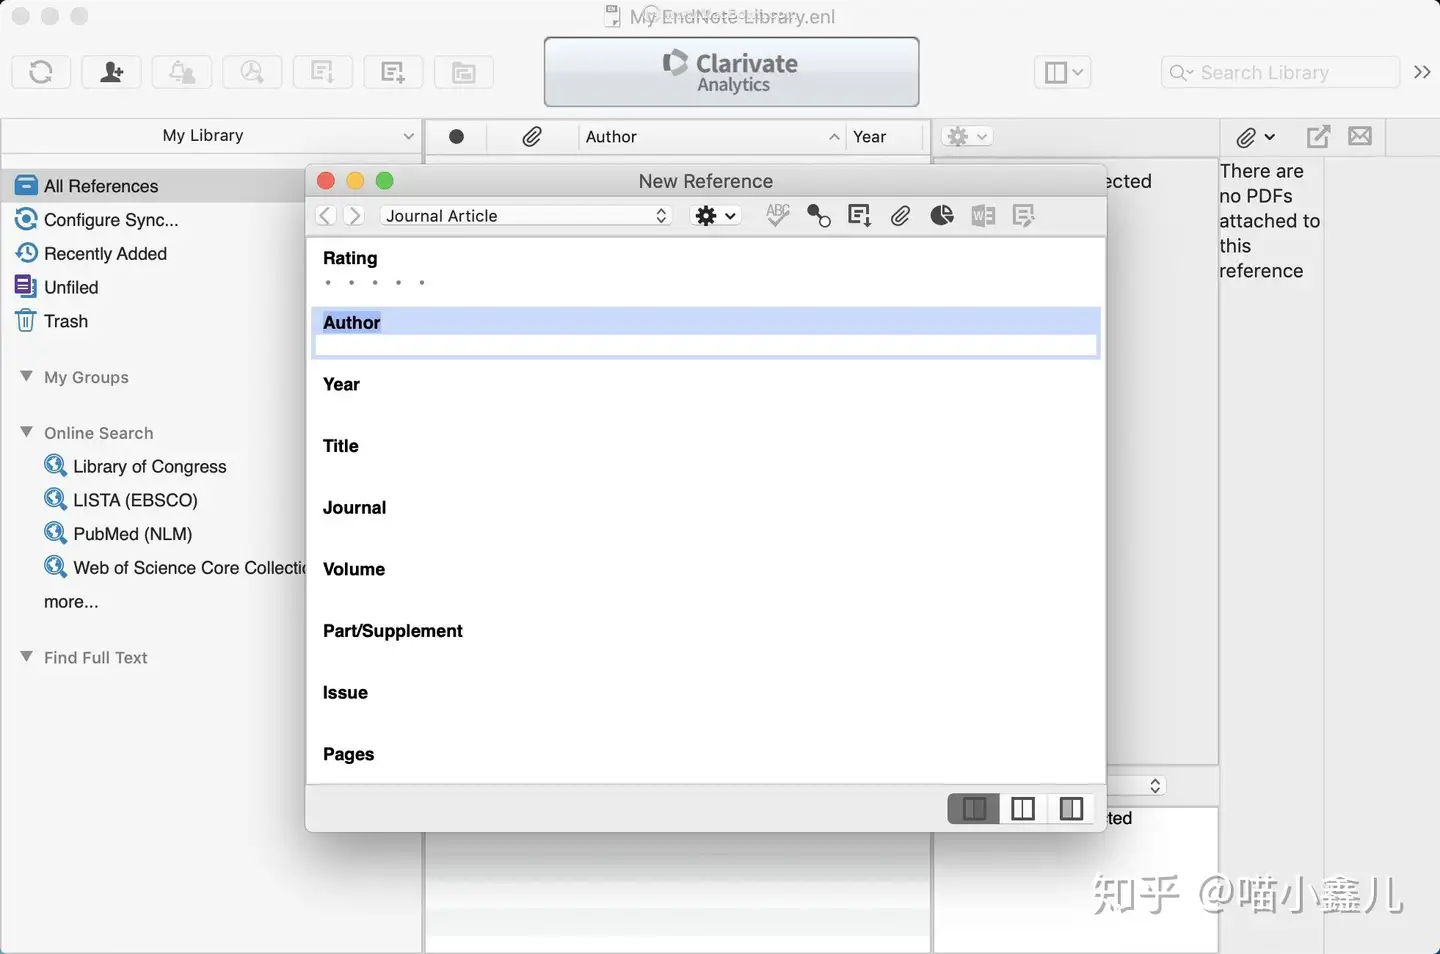Collapse the Online Search section
Image resolution: width=1440 pixels, height=954 pixels.
(26, 432)
